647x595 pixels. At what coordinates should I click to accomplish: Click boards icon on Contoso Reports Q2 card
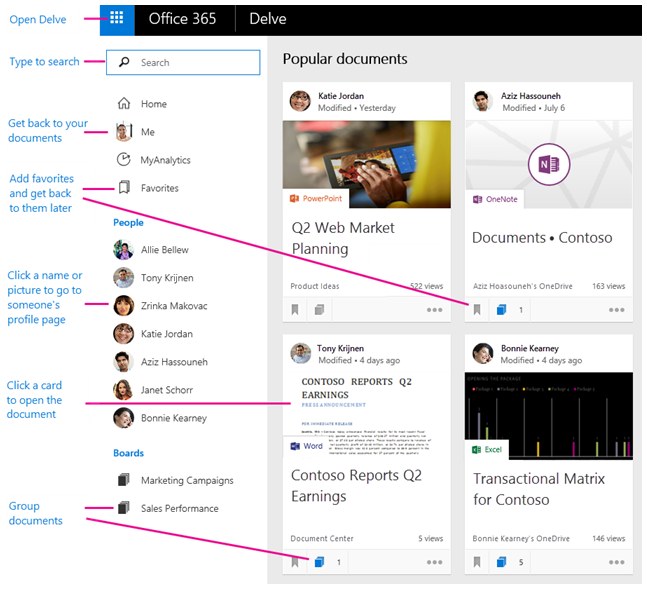coord(320,562)
